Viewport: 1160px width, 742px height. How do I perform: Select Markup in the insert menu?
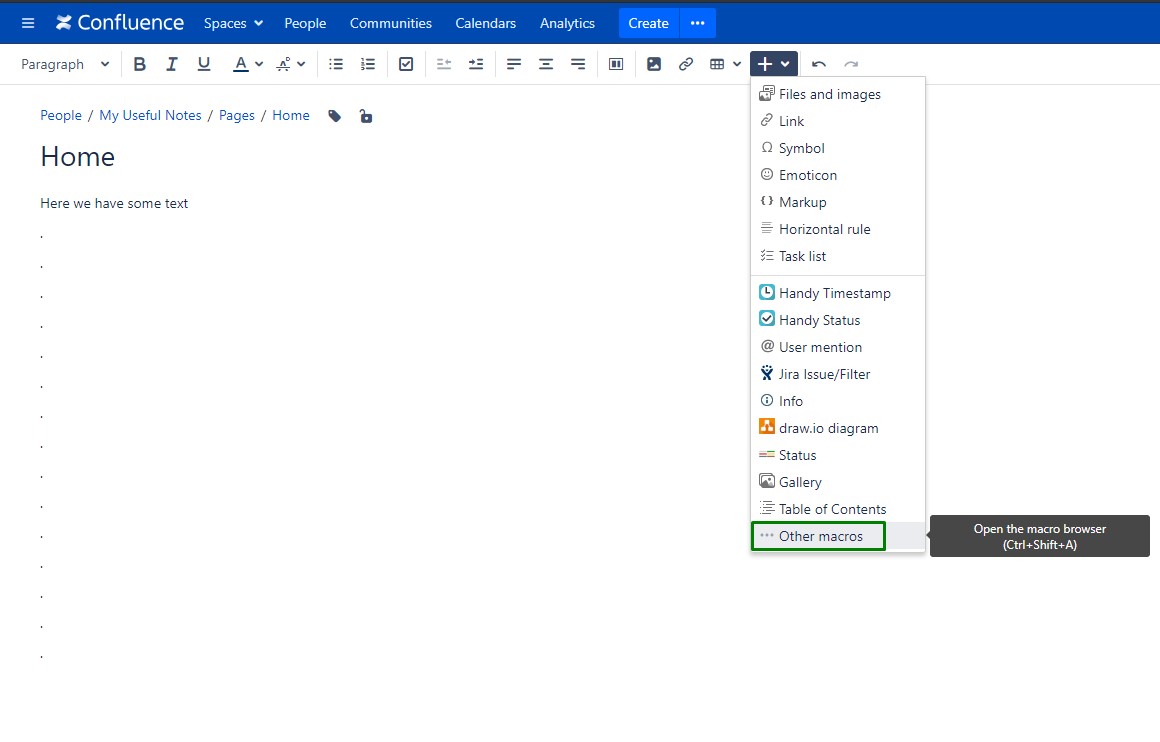pos(837,202)
